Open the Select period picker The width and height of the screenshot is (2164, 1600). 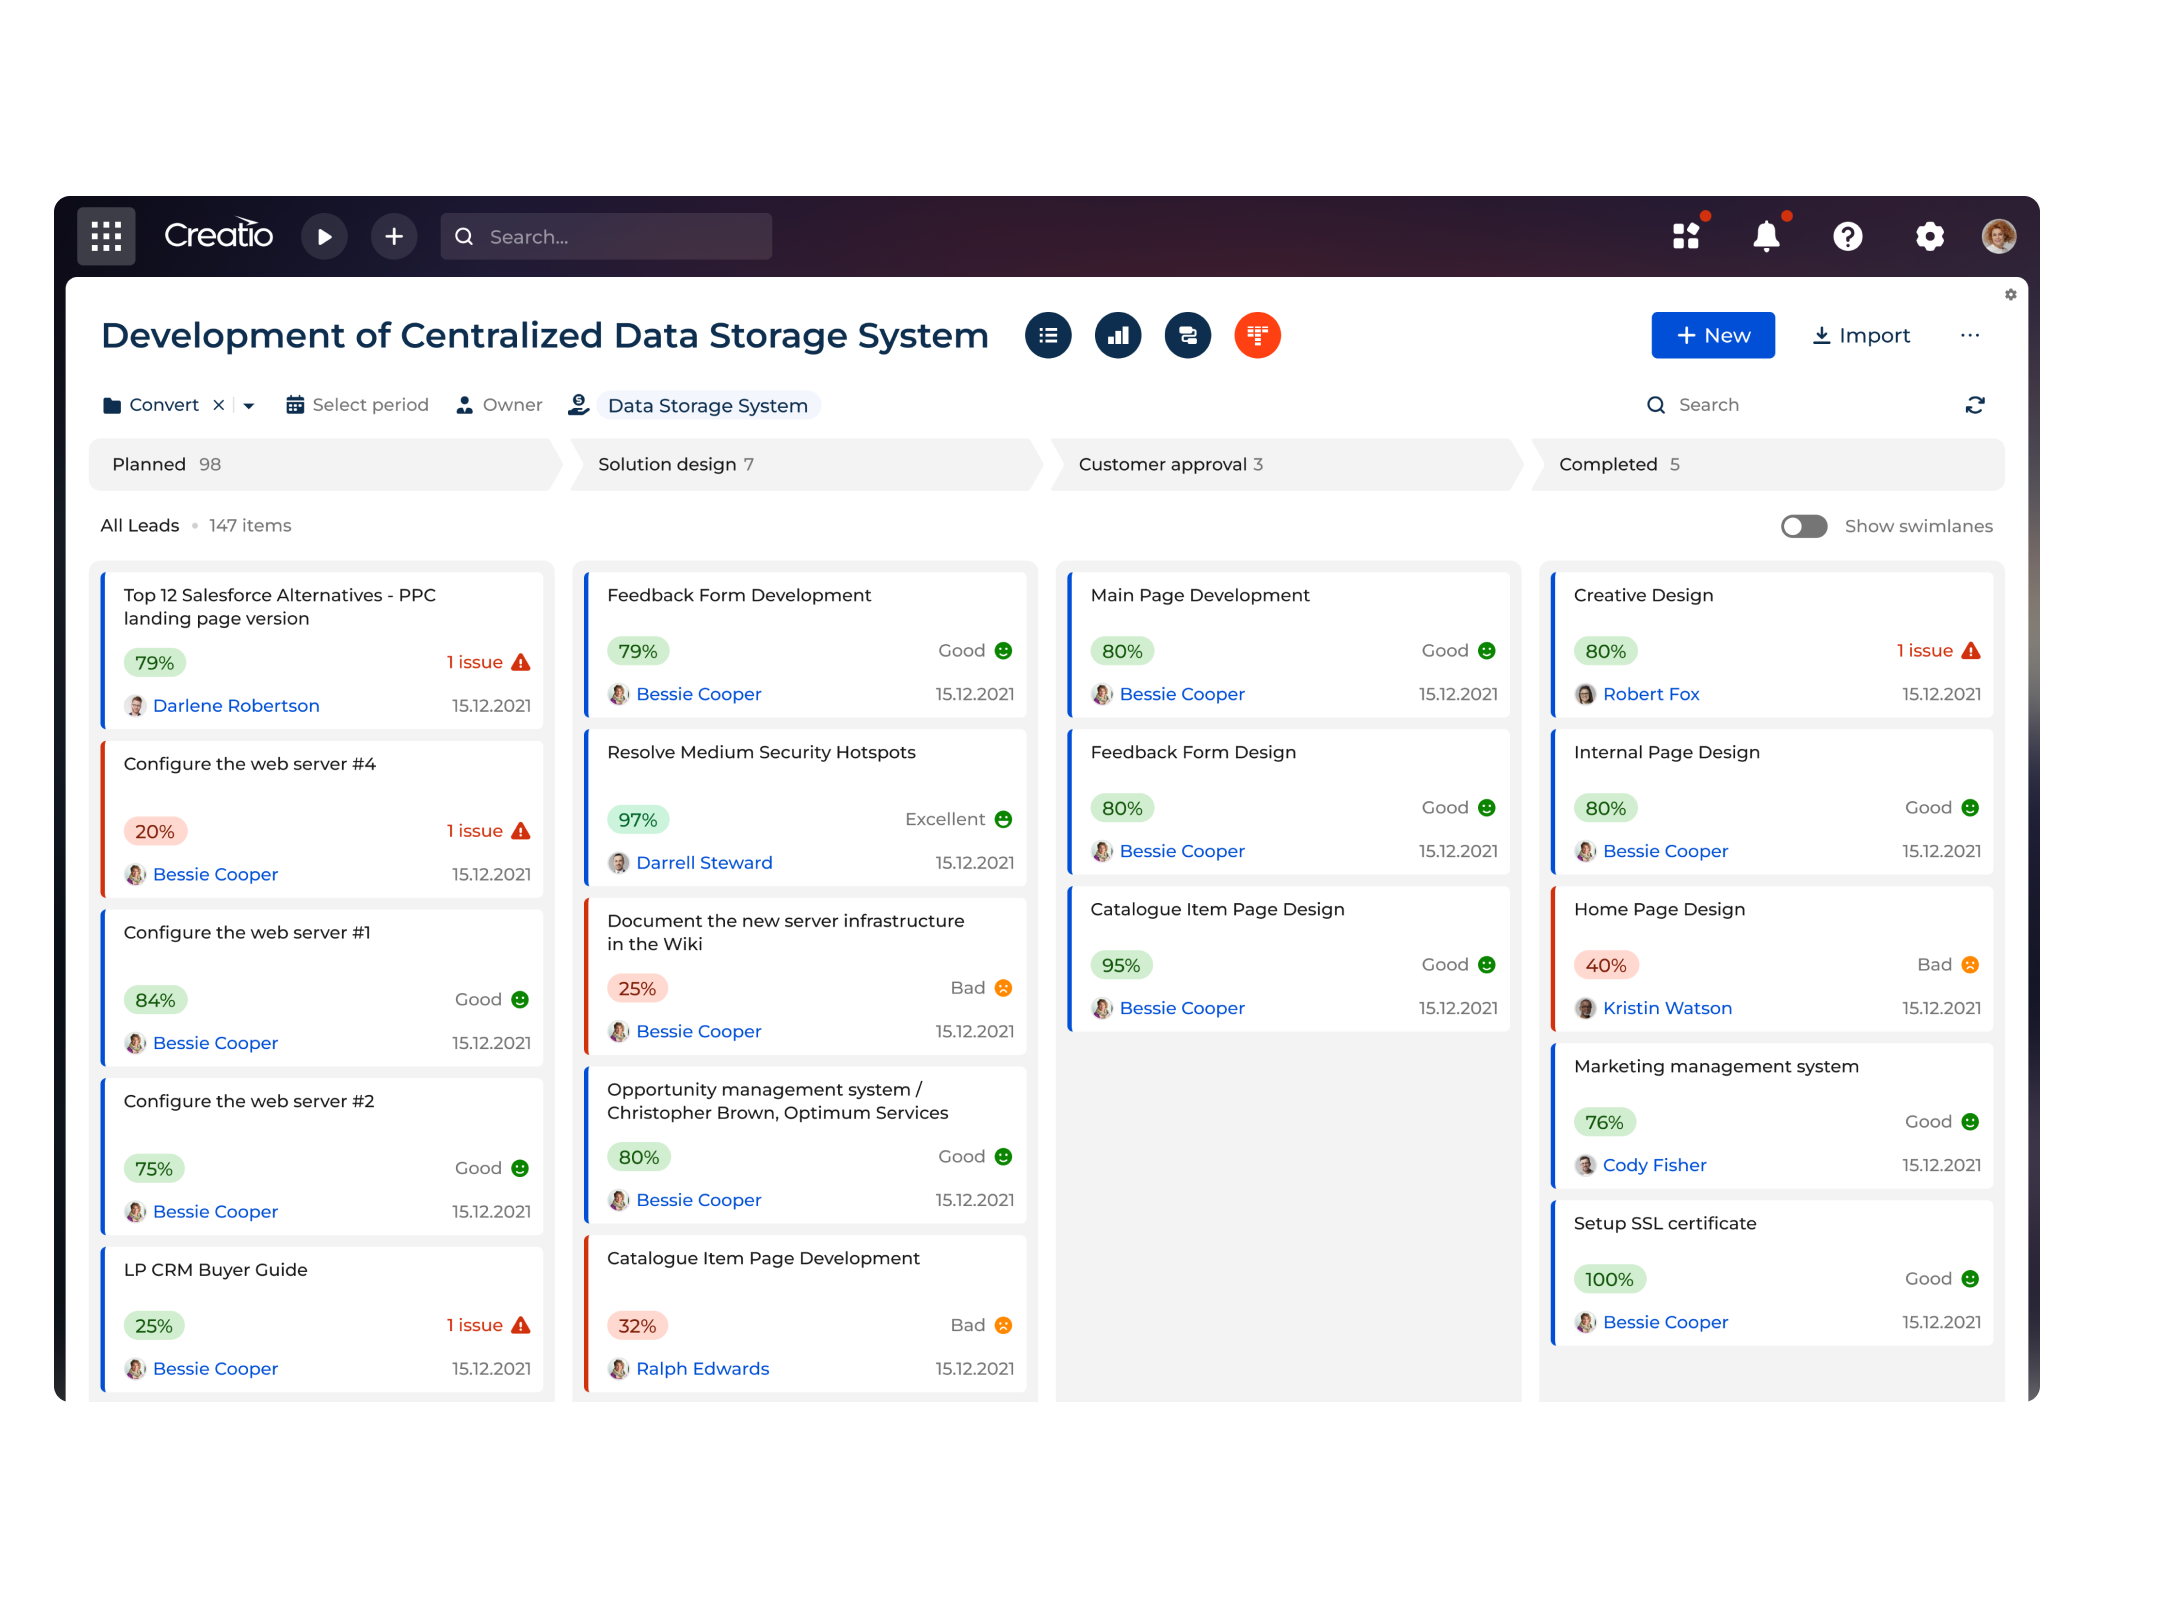(x=357, y=404)
